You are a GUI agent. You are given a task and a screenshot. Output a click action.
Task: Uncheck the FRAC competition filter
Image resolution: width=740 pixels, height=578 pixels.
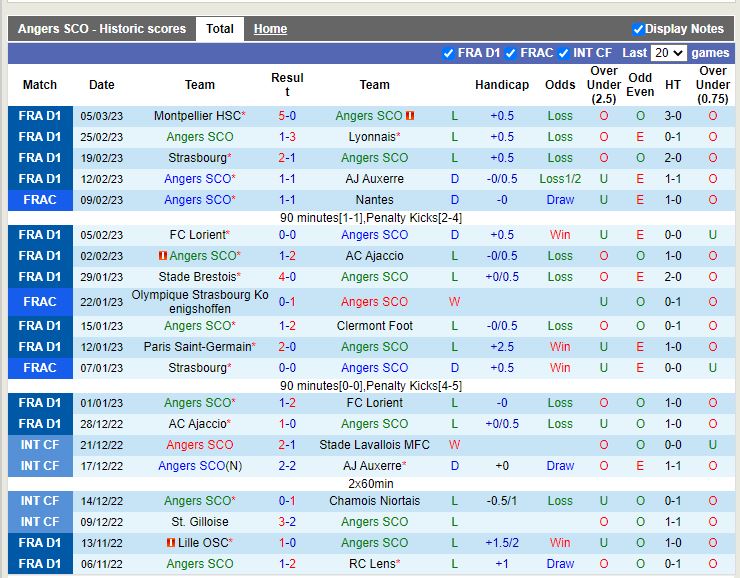click(511, 53)
